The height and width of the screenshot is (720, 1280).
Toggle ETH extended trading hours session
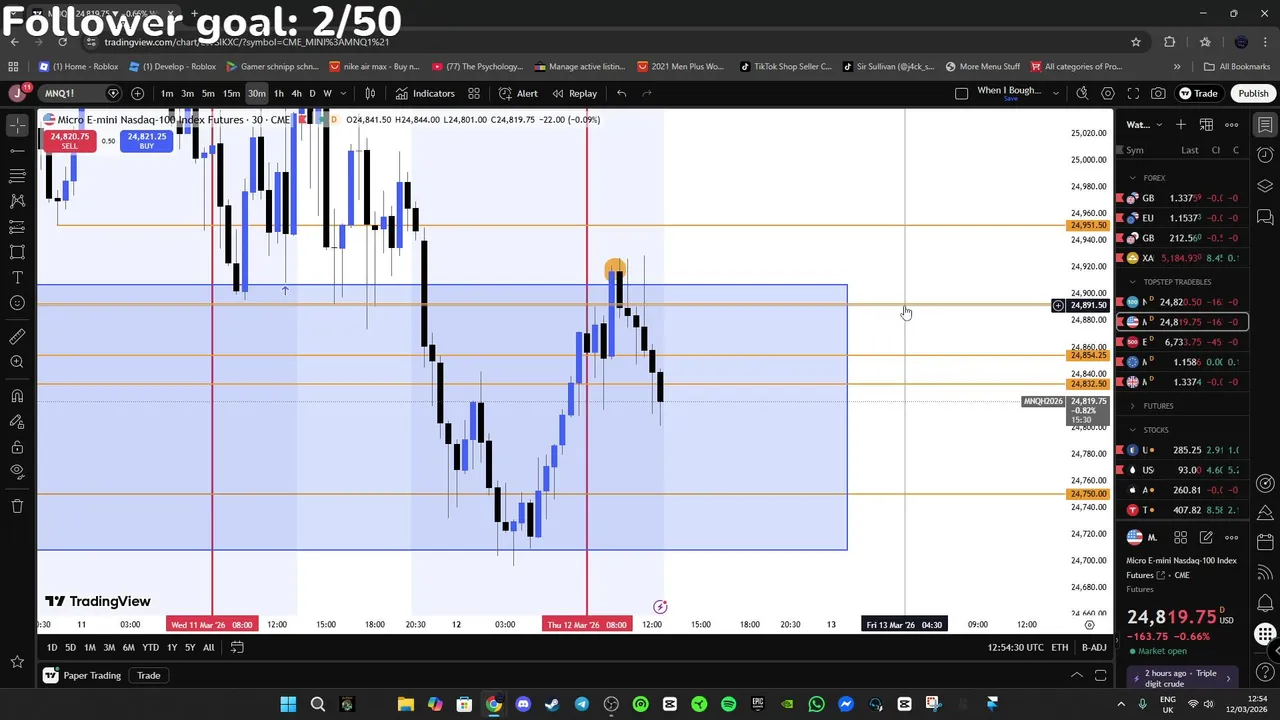(x=1059, y=648)
